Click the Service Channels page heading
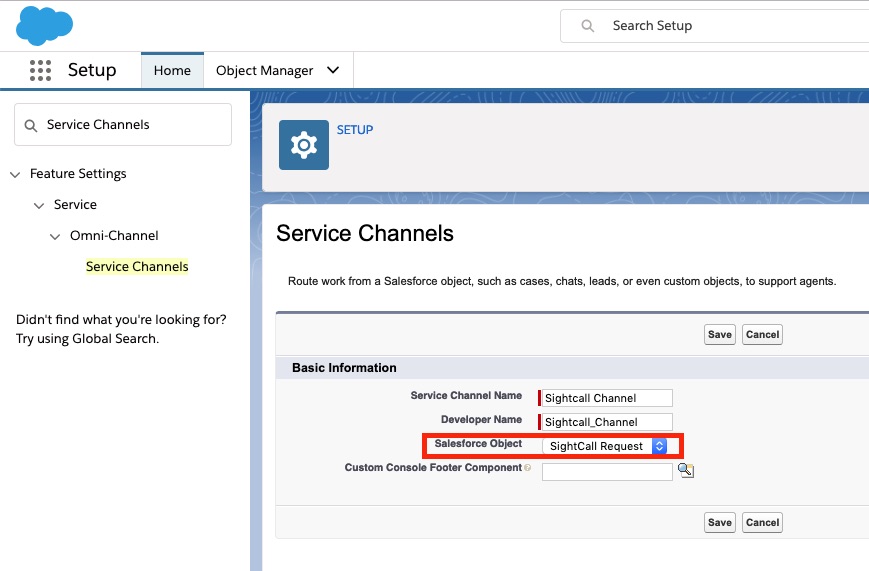 pos(365,233)
